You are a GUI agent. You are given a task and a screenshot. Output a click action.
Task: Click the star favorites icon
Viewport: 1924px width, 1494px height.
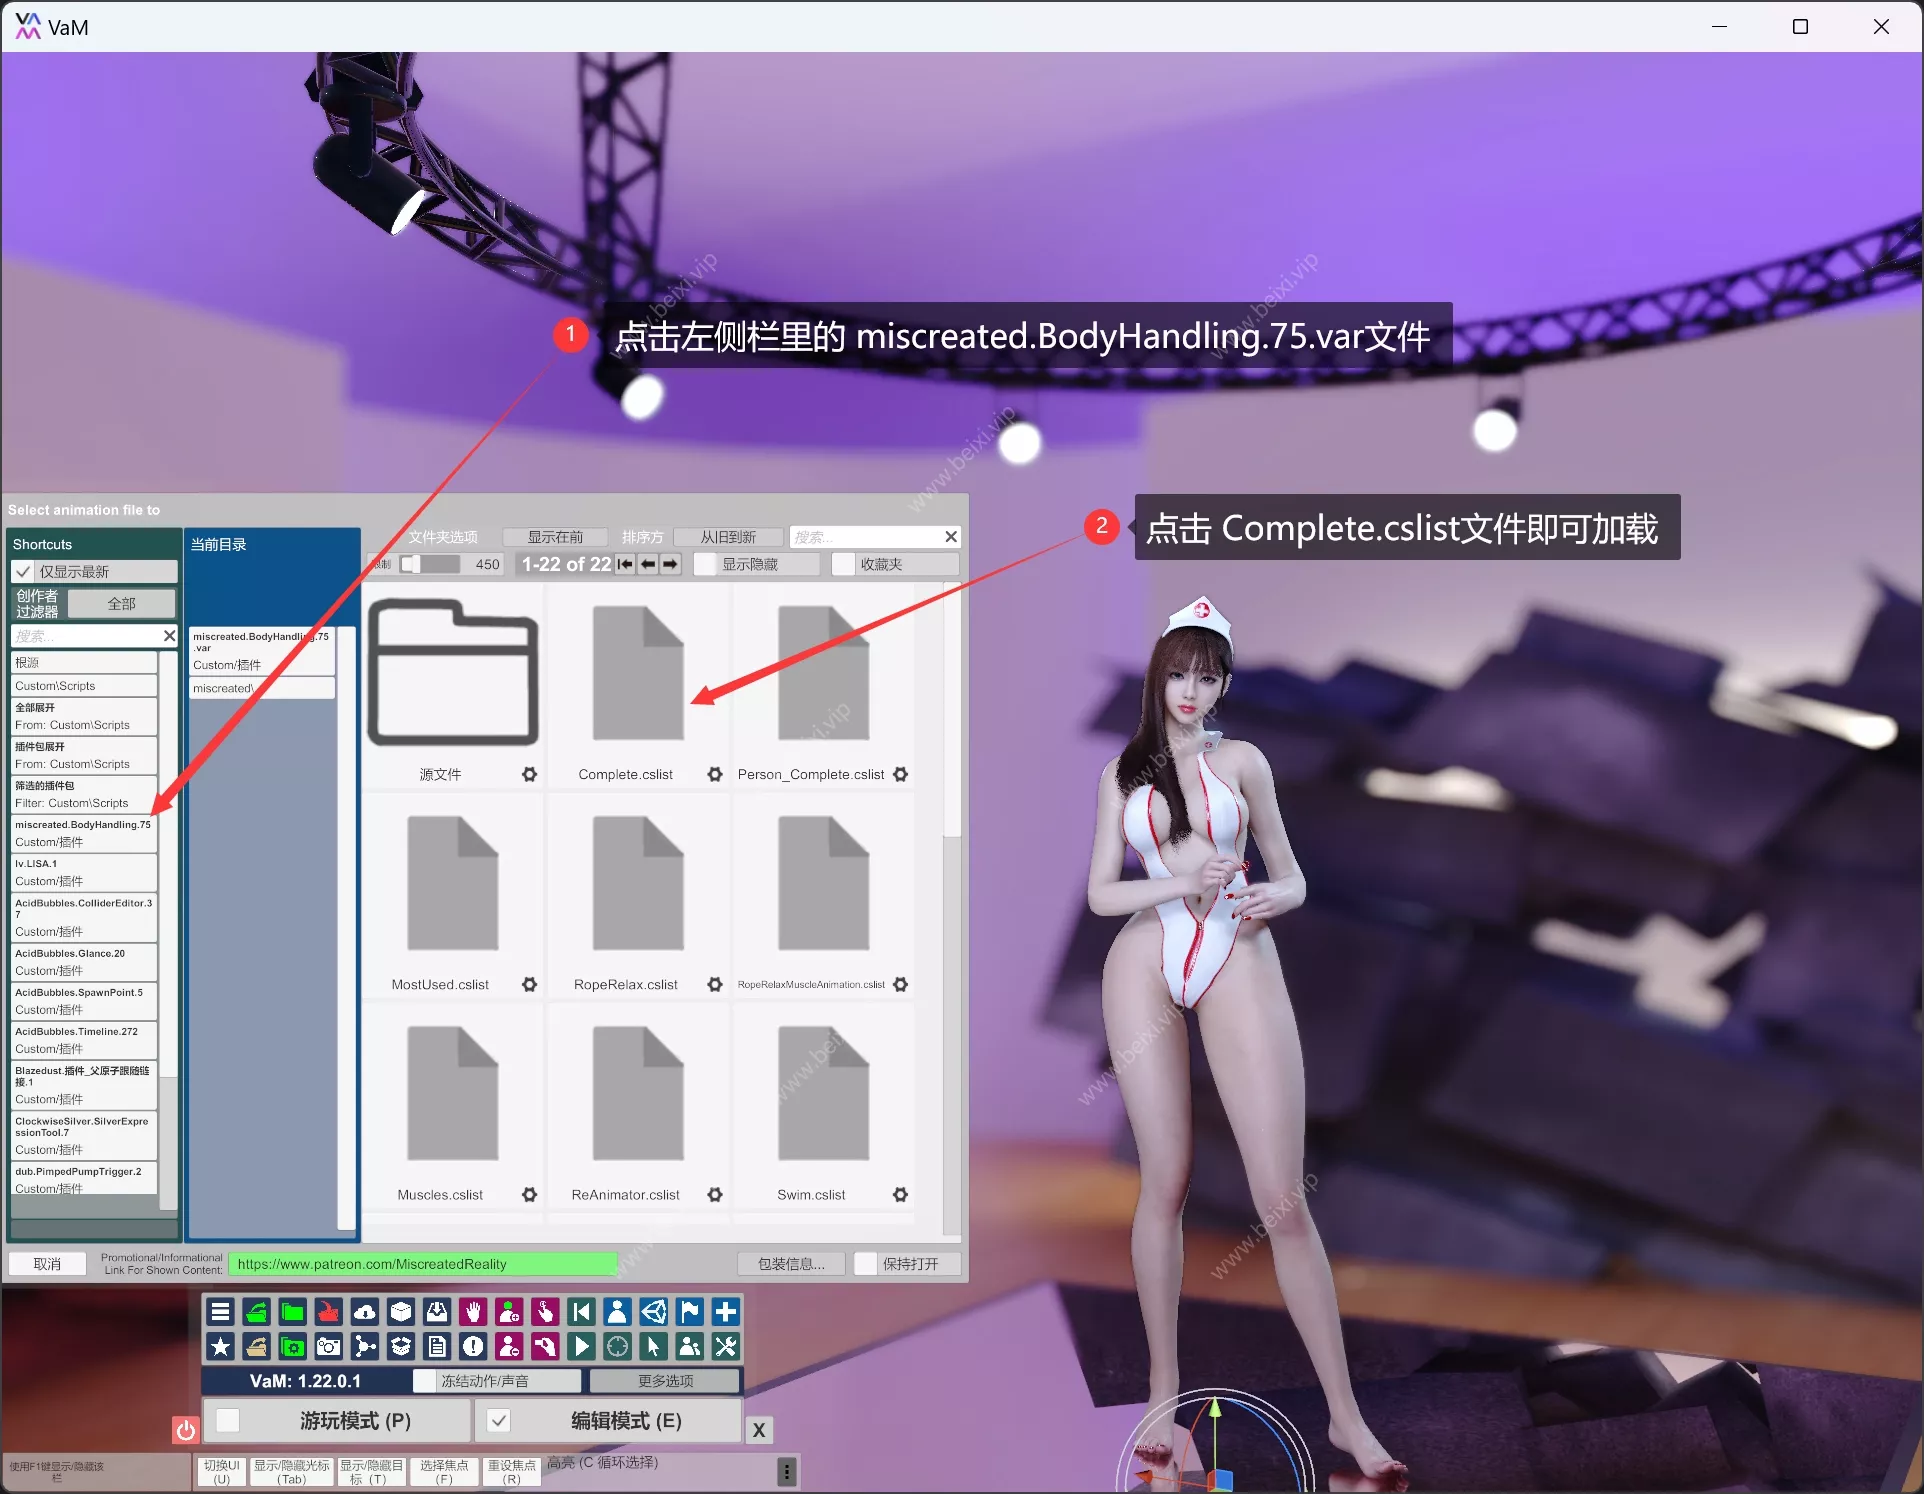(x=221, y=1346)
